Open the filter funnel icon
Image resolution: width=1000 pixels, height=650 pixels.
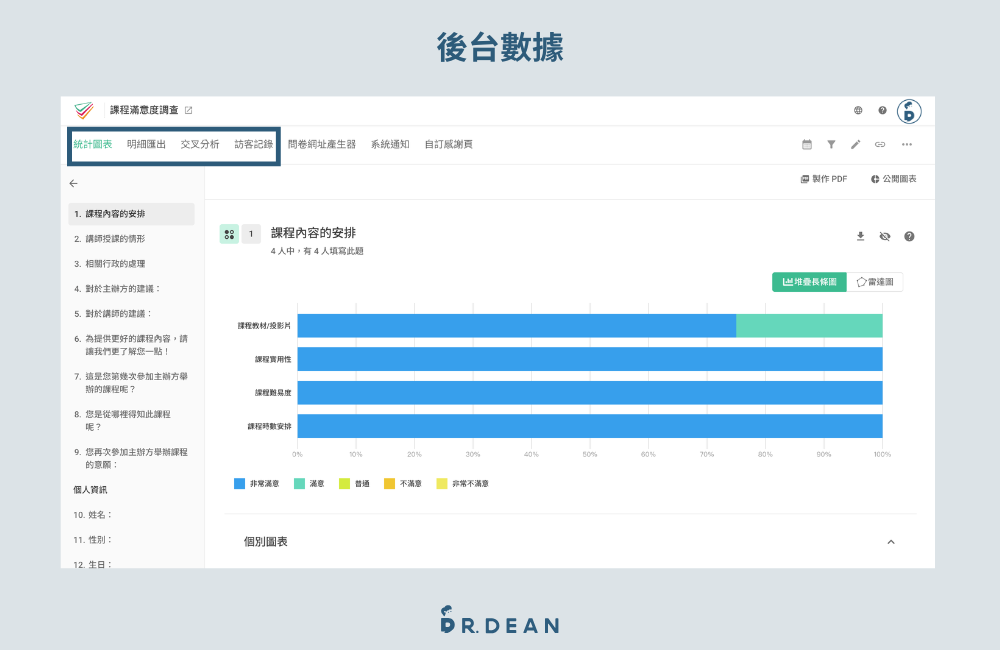[x=831, y=144]
